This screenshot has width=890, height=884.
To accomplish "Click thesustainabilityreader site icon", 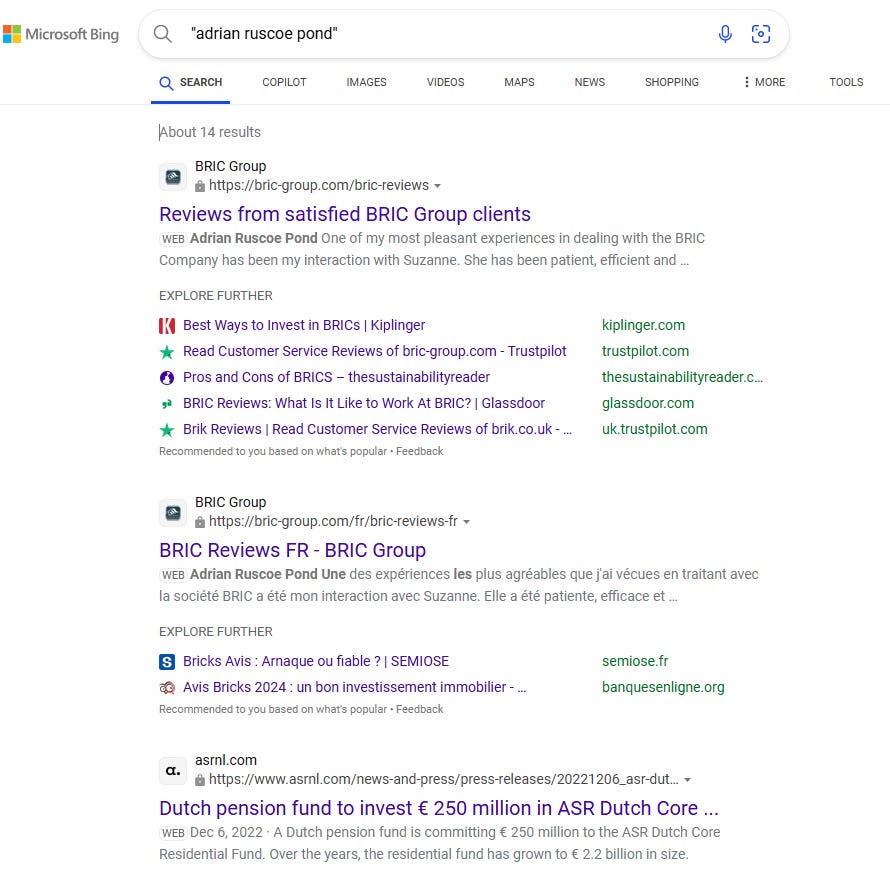I will point(167,378).
